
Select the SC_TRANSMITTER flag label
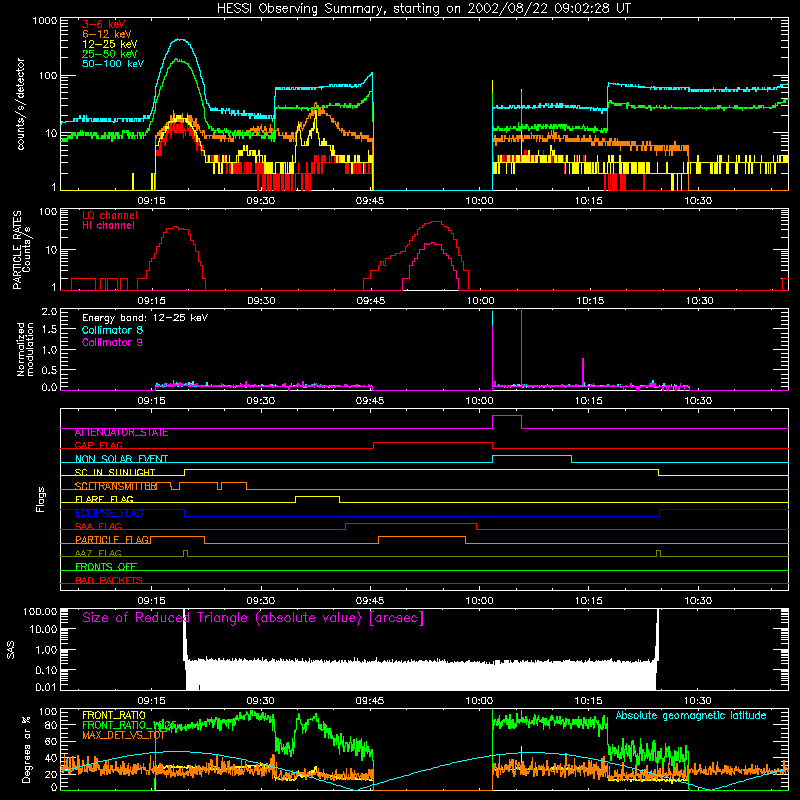tap(116, 486)
